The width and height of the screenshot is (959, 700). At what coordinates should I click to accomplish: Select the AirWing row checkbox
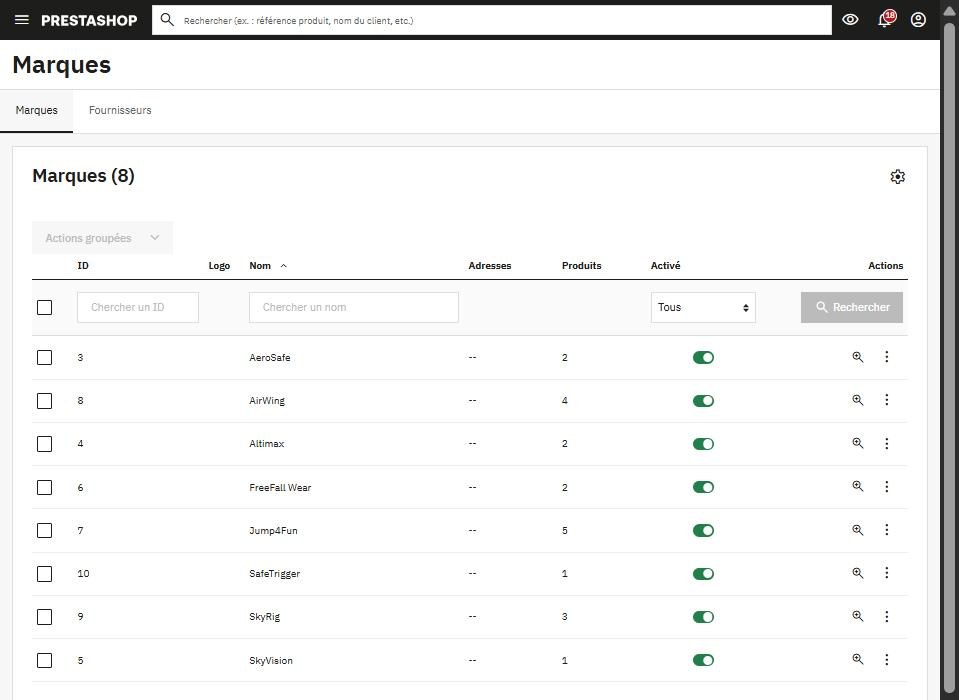coord(45,400)
